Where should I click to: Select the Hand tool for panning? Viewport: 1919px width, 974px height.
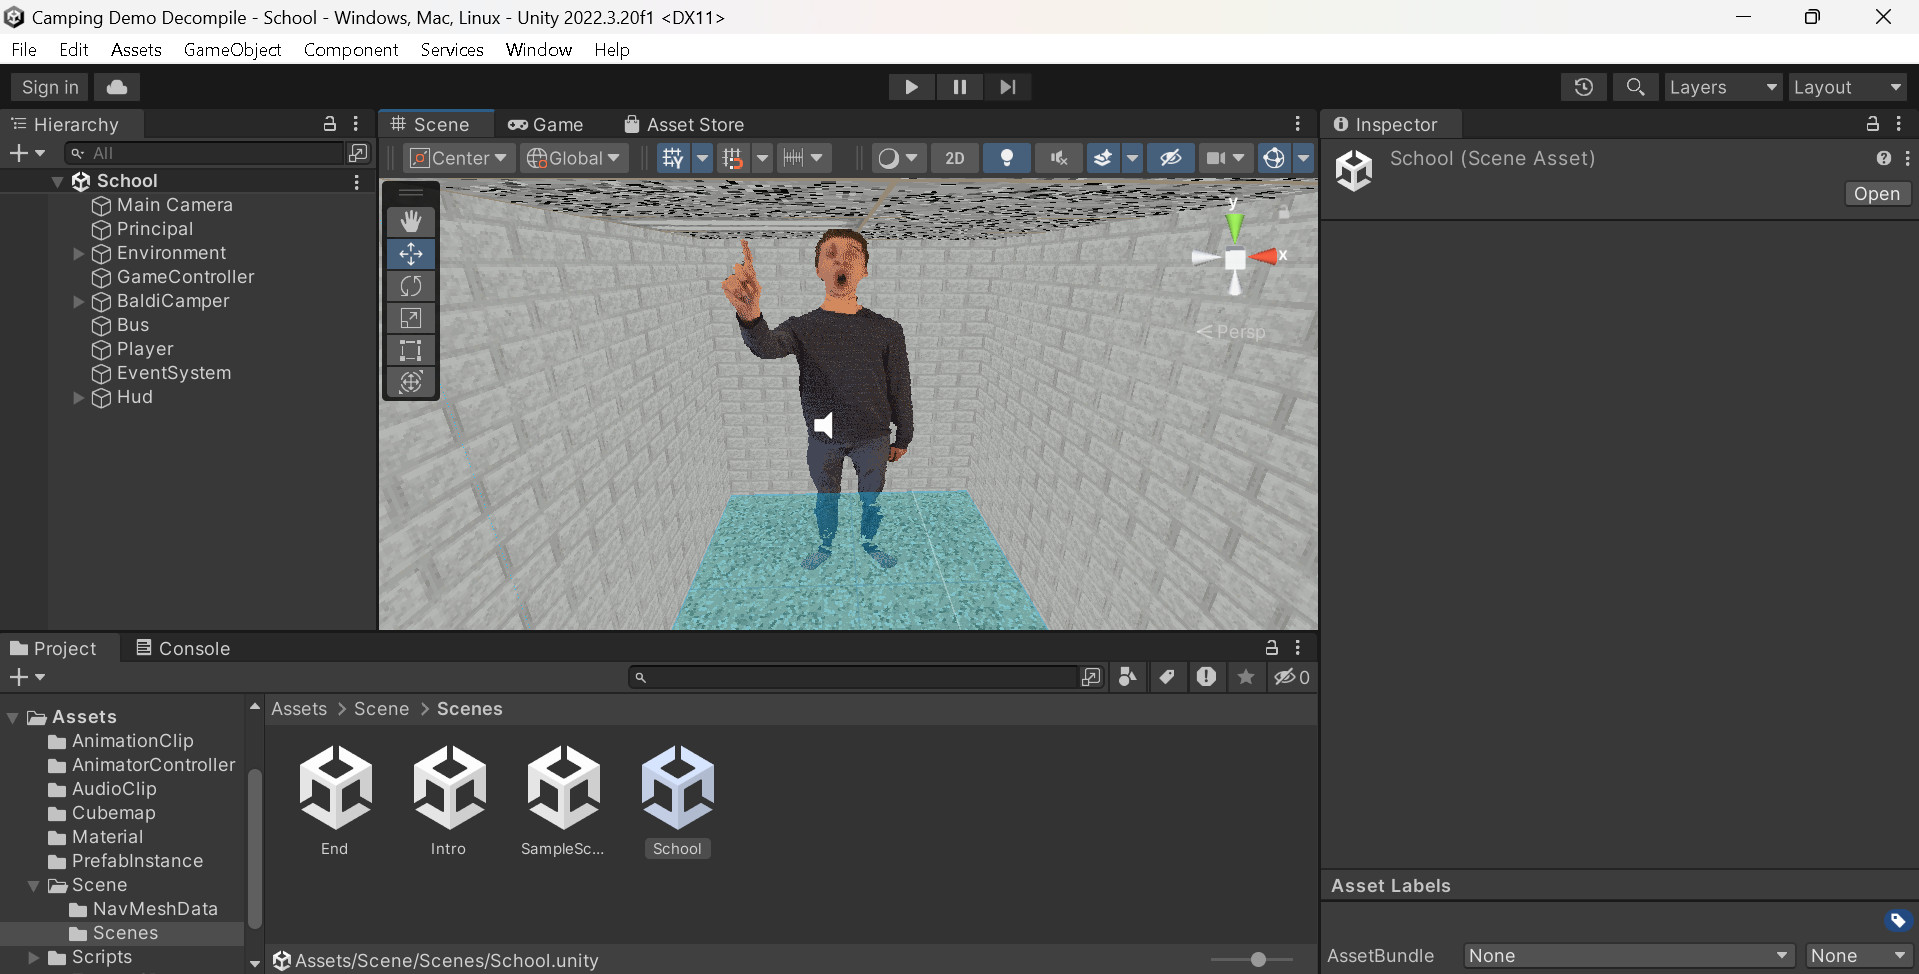pyautogui.click(x=410, y=221)
